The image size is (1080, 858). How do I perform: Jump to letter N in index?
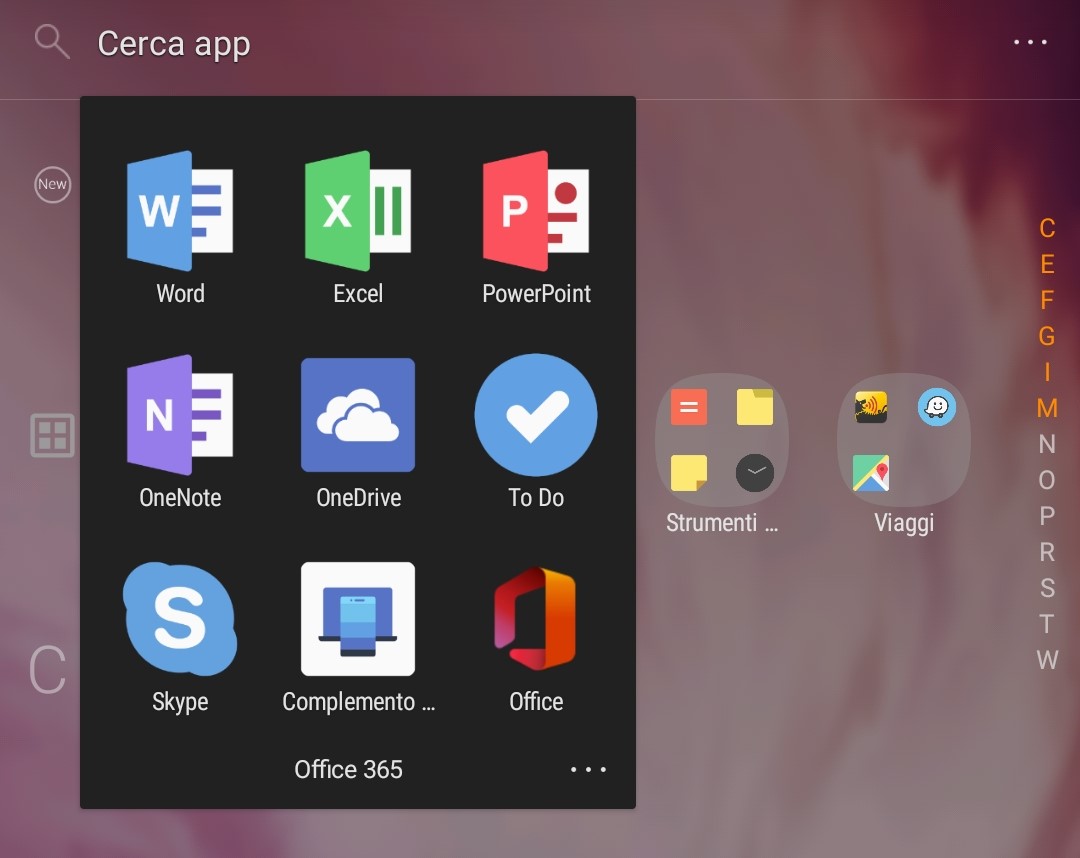[1047, 444]
